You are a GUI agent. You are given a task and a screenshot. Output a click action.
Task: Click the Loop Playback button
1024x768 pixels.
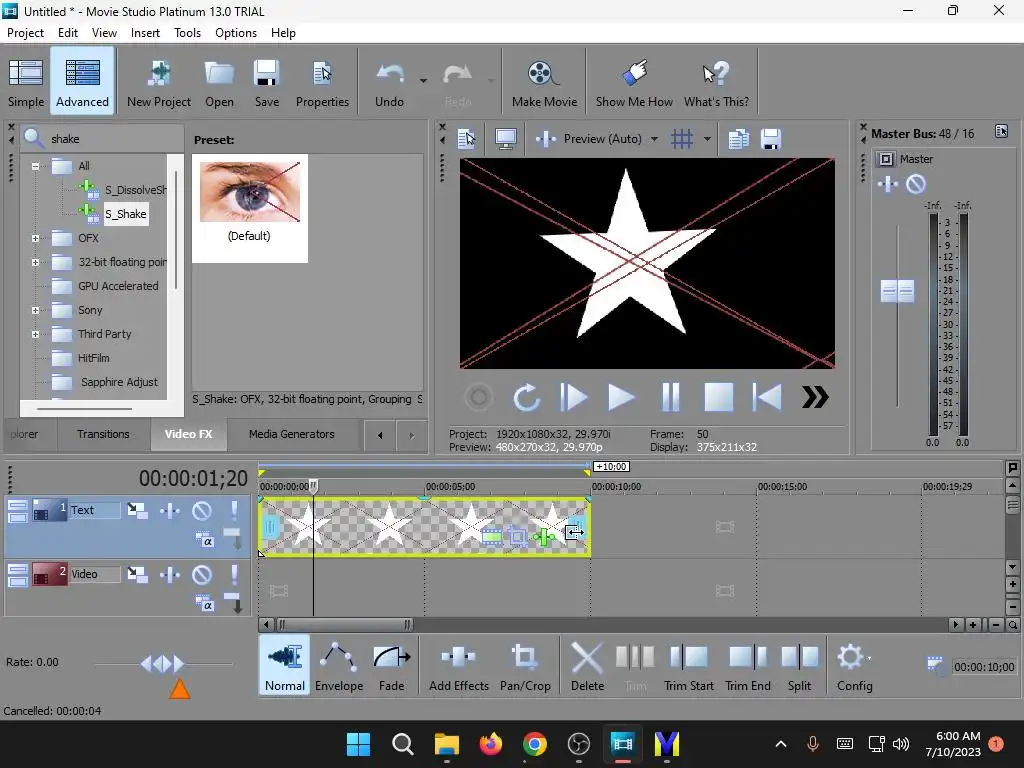(x=526, y=397)
